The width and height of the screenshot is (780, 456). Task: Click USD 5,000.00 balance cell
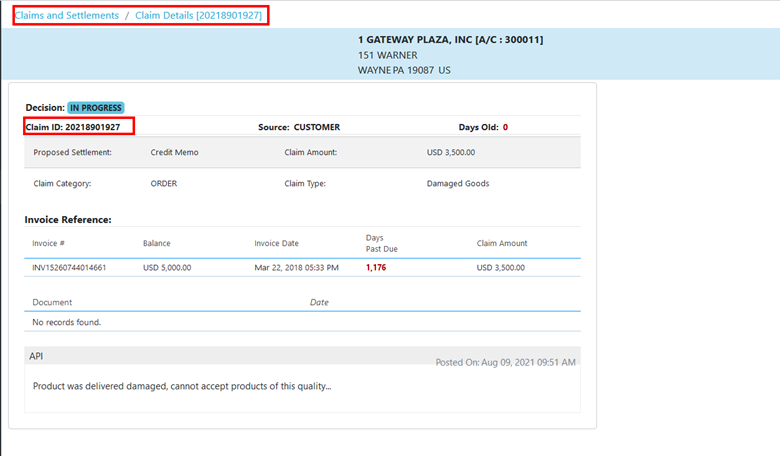[x=167, y=268]
